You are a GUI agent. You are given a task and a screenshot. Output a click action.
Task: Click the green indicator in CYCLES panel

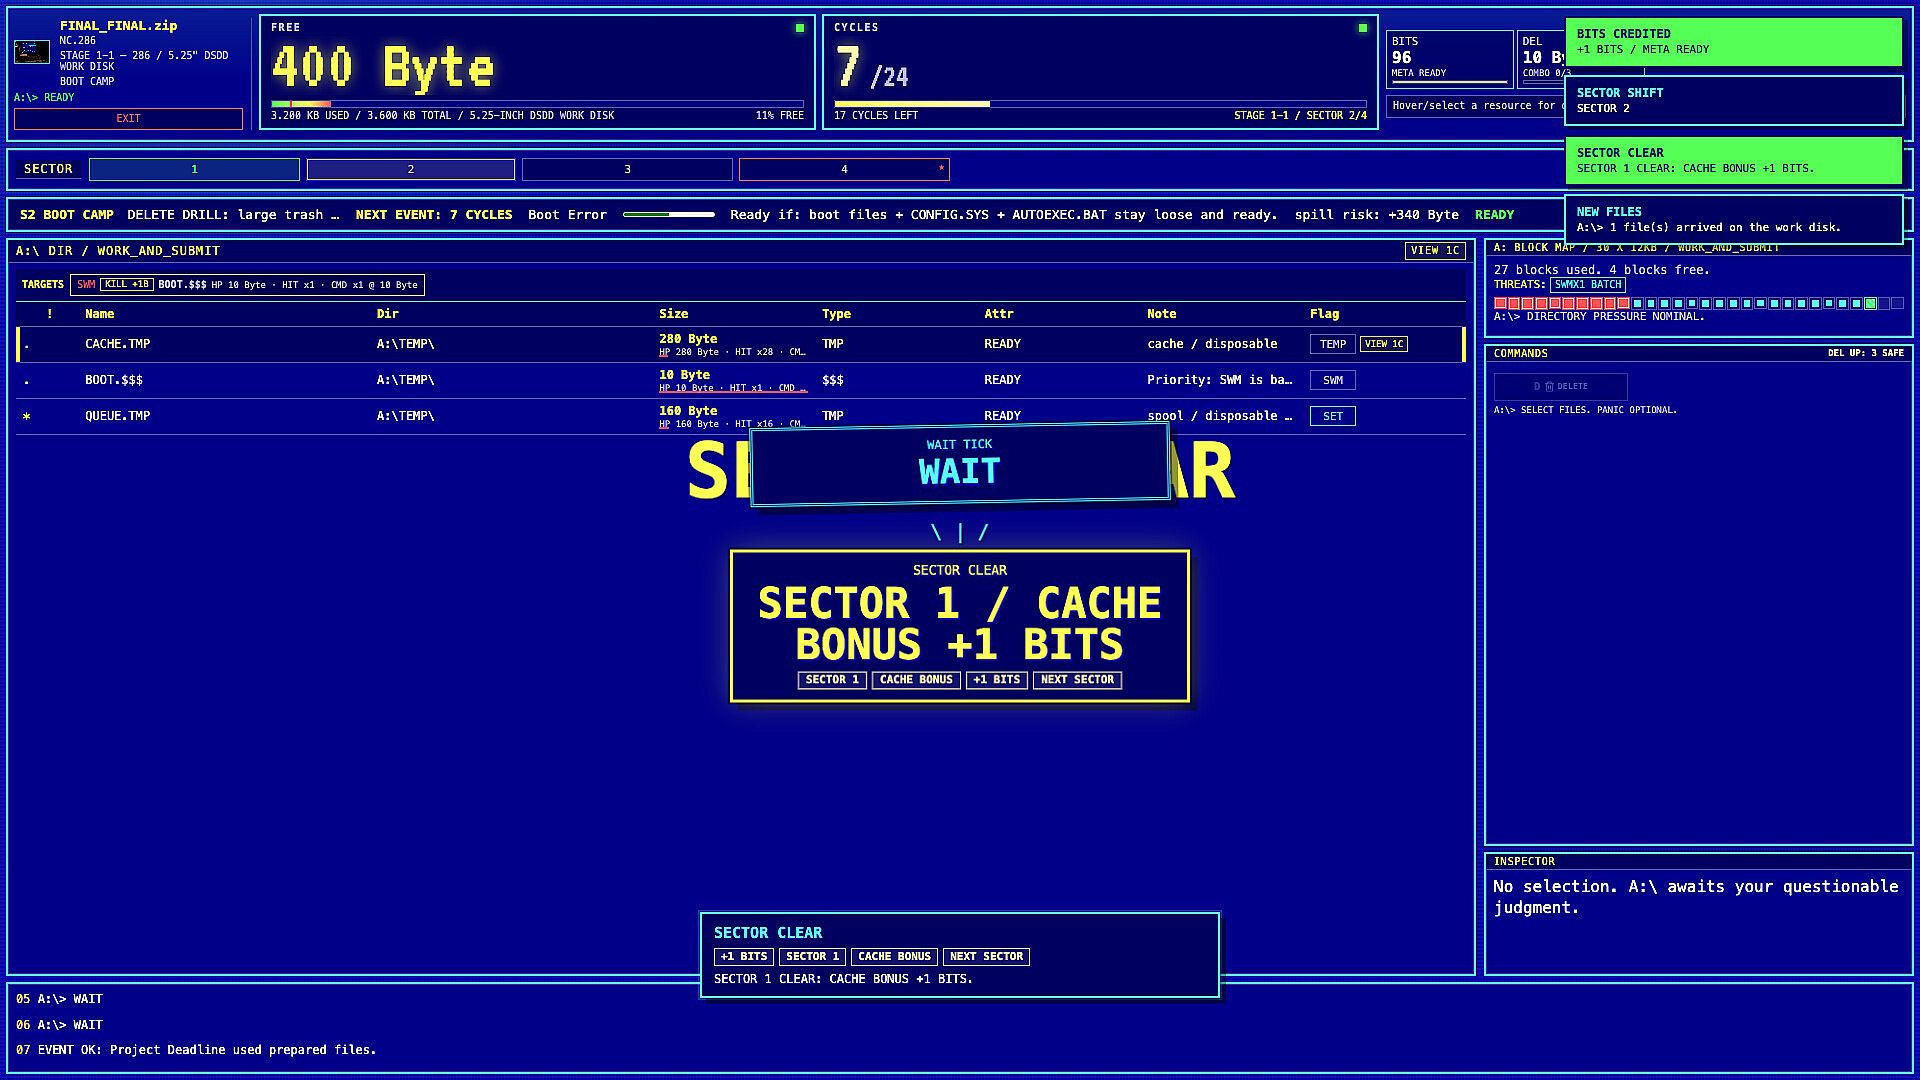click(1363, 28)
